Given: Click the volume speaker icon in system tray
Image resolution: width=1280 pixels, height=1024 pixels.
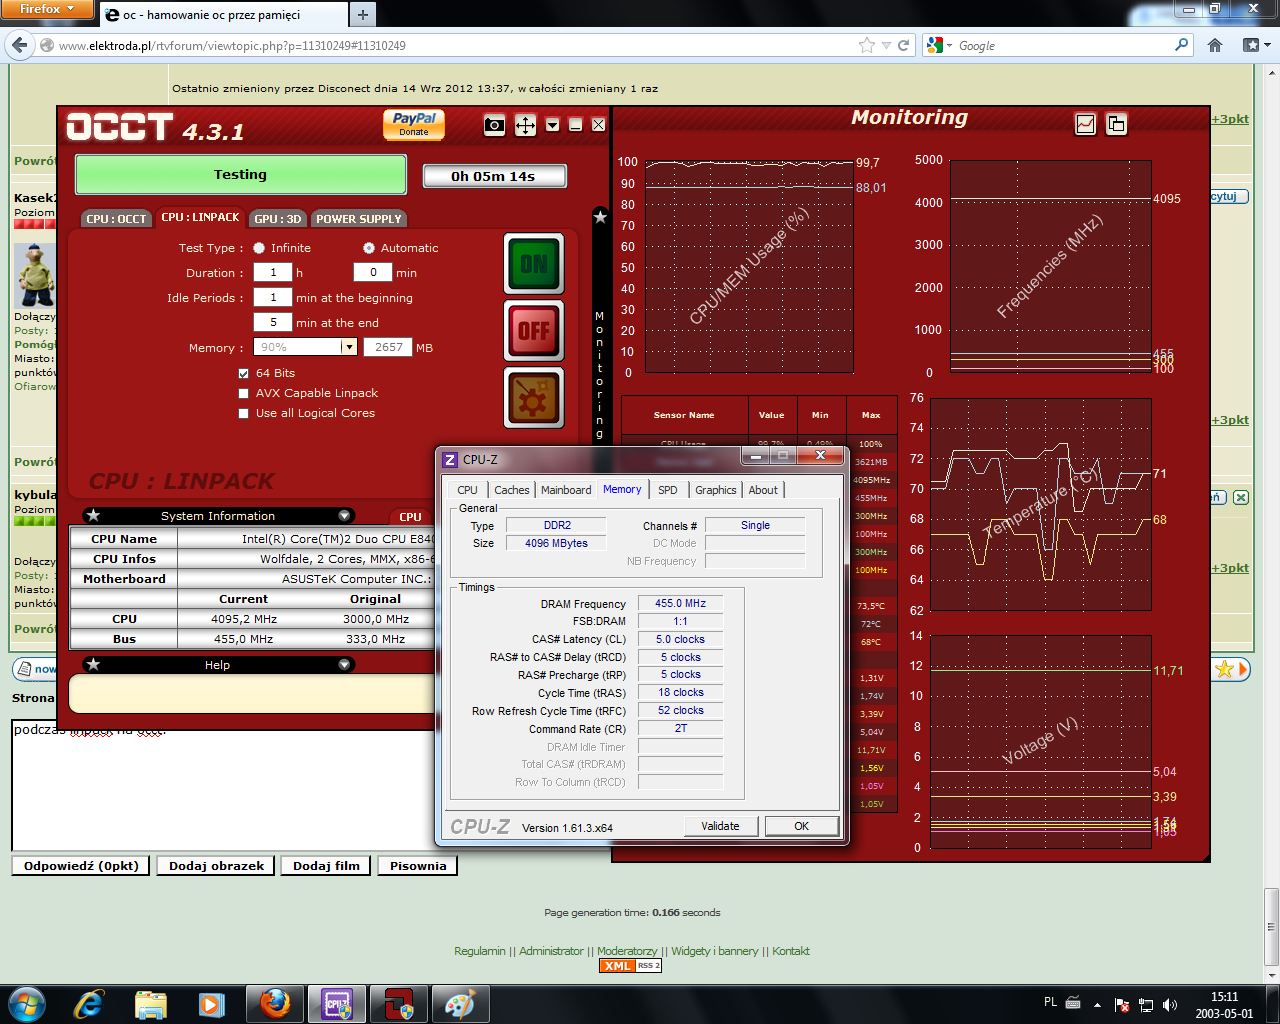Looking at the screenshot, I should click(x=1170, y=1005).
